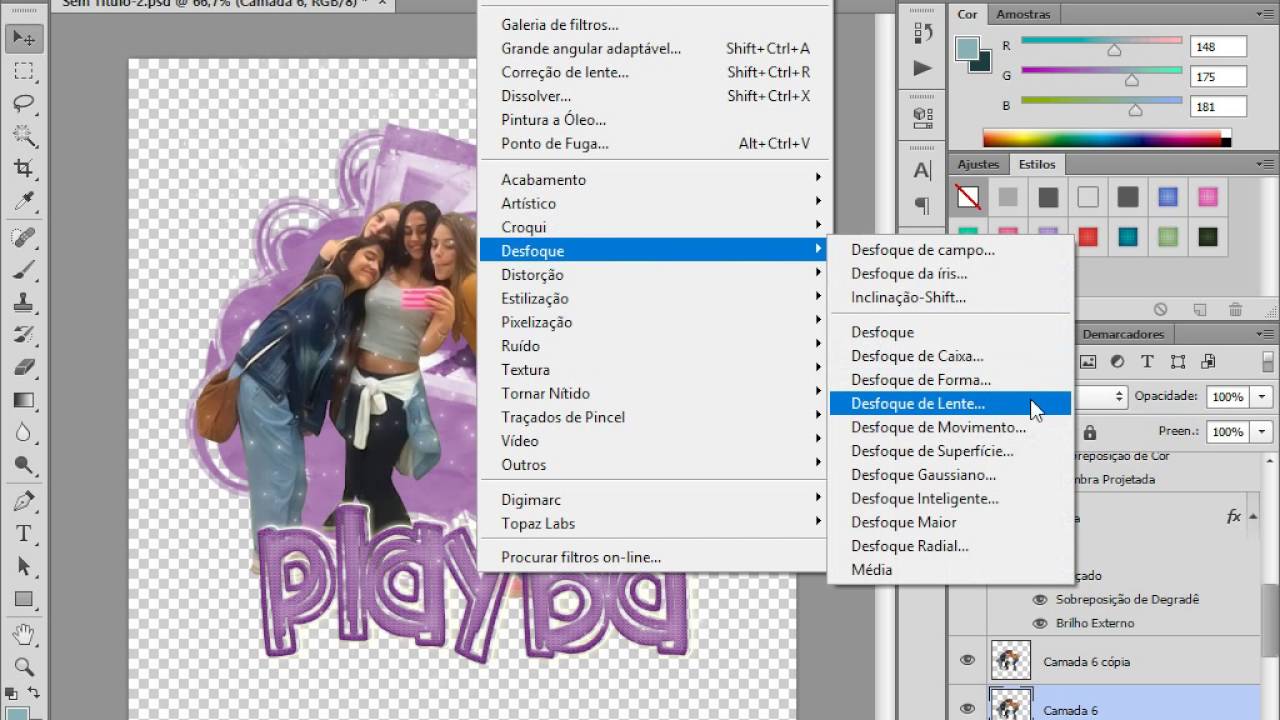Select the Gradient tool
The image size is (1280, 720).
pyautogui.click(x=24, y=400)
